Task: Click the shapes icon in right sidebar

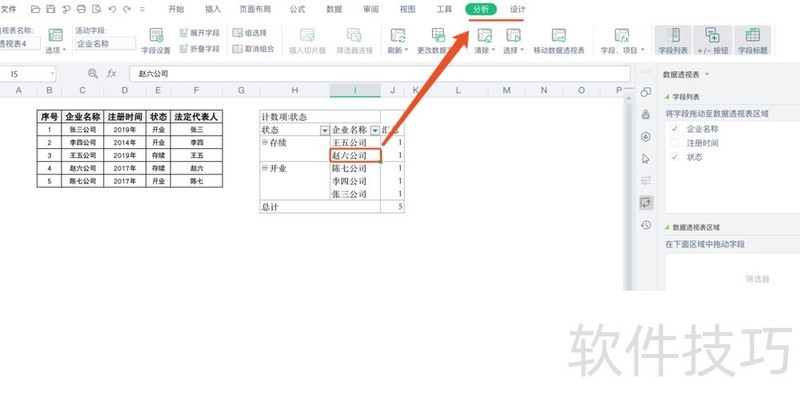Action: pos(646,92)
